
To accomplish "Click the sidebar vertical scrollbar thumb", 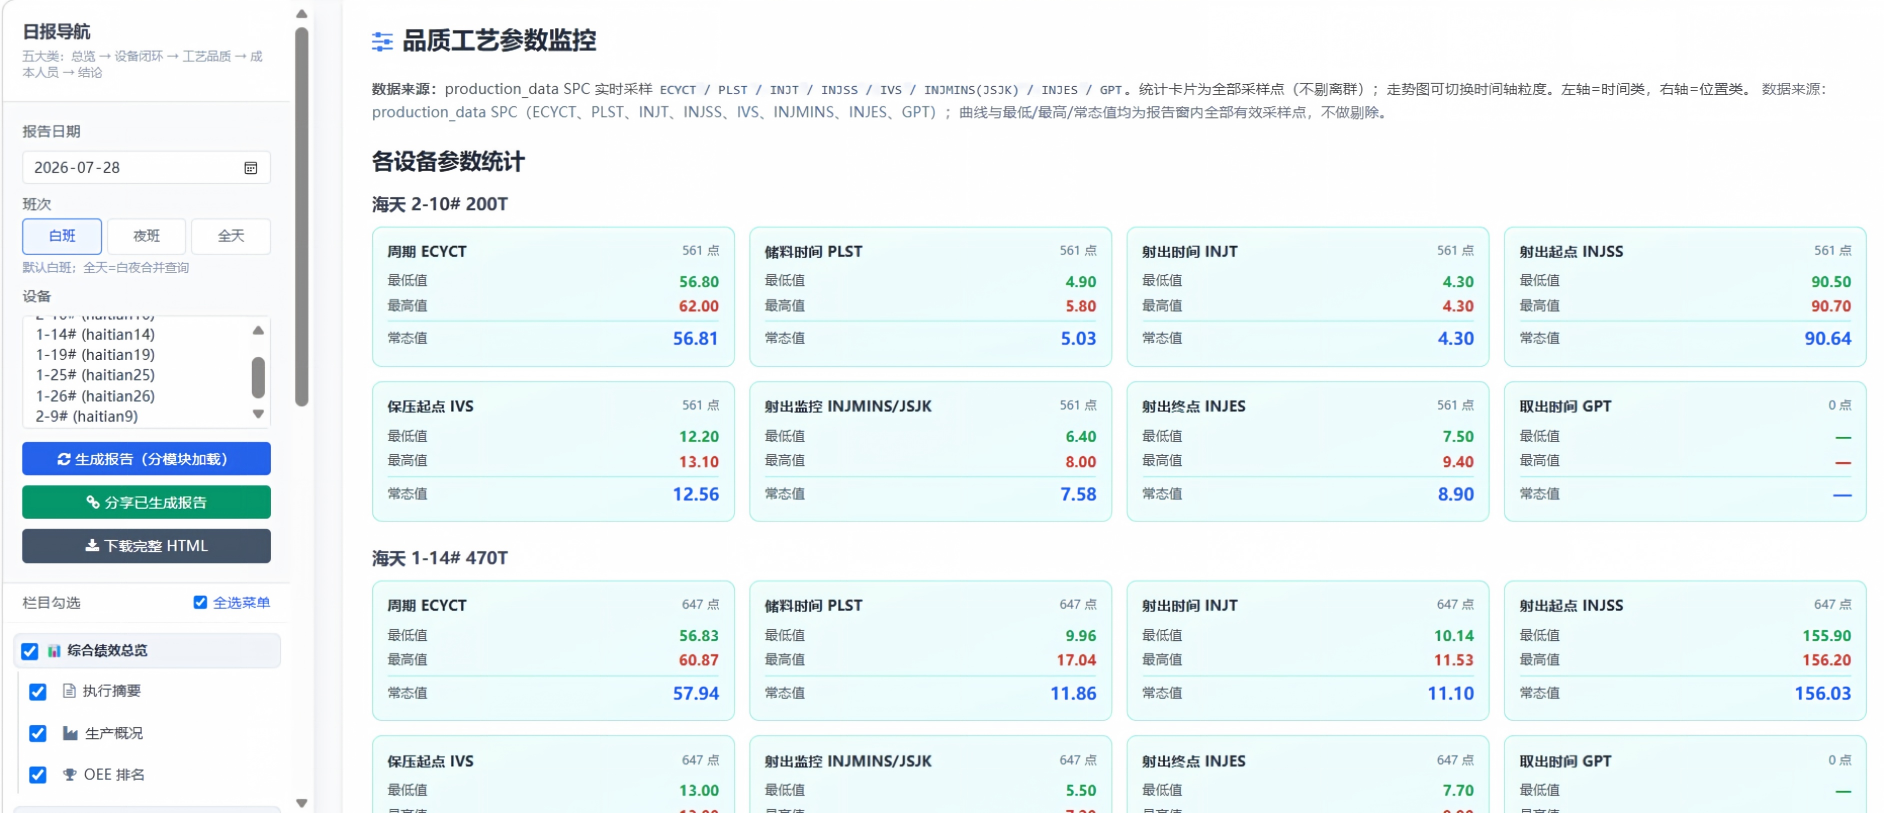I will tap(302, 217).
